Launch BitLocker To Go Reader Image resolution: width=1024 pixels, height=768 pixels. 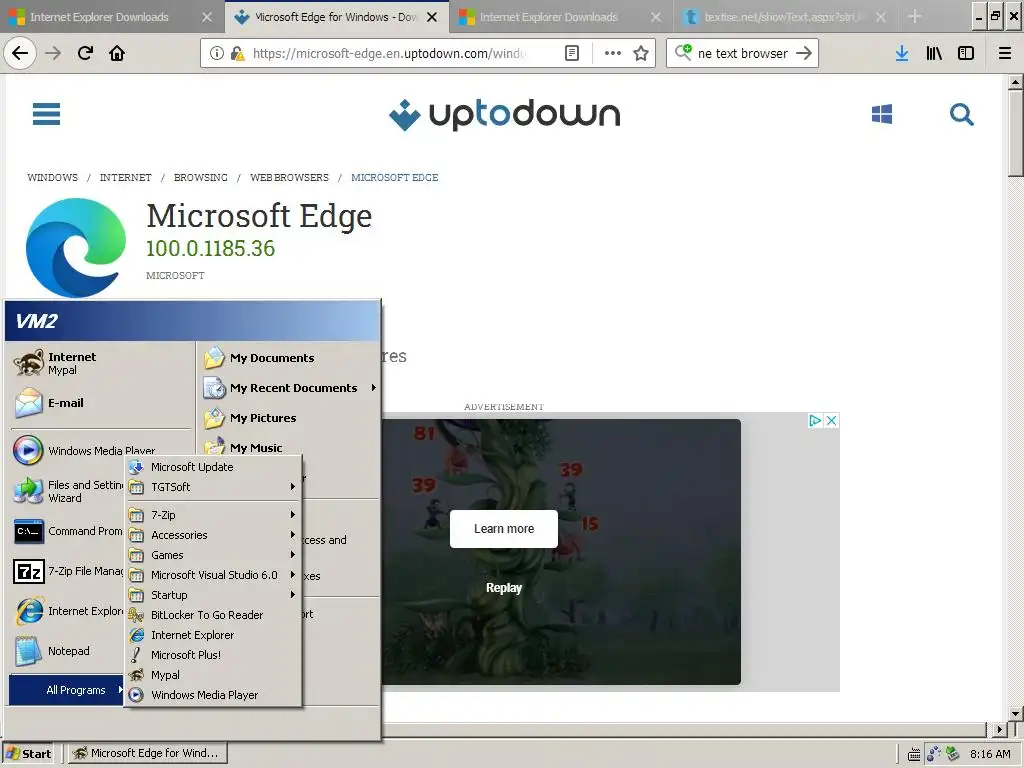[214, 615]
